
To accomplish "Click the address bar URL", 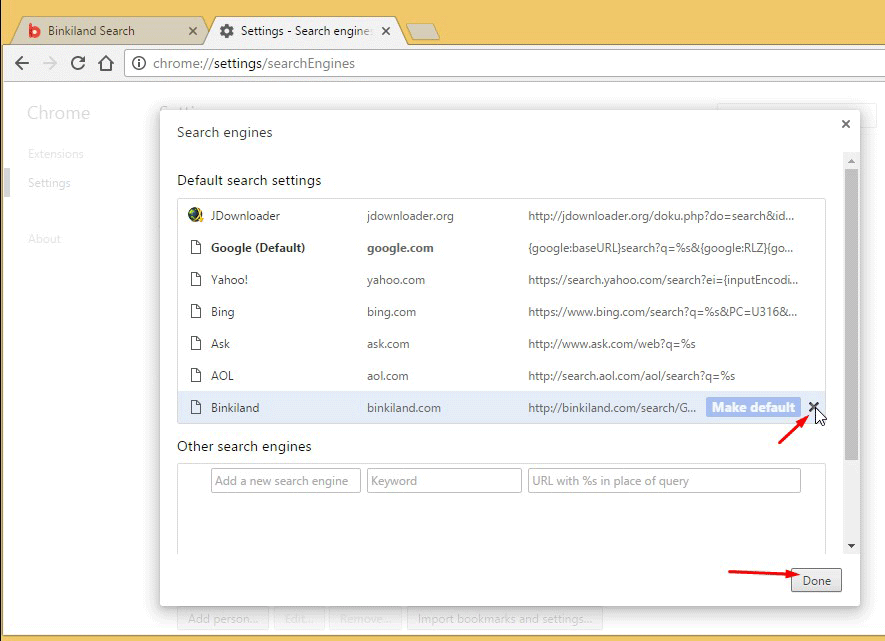I will (x=253, y=63).
